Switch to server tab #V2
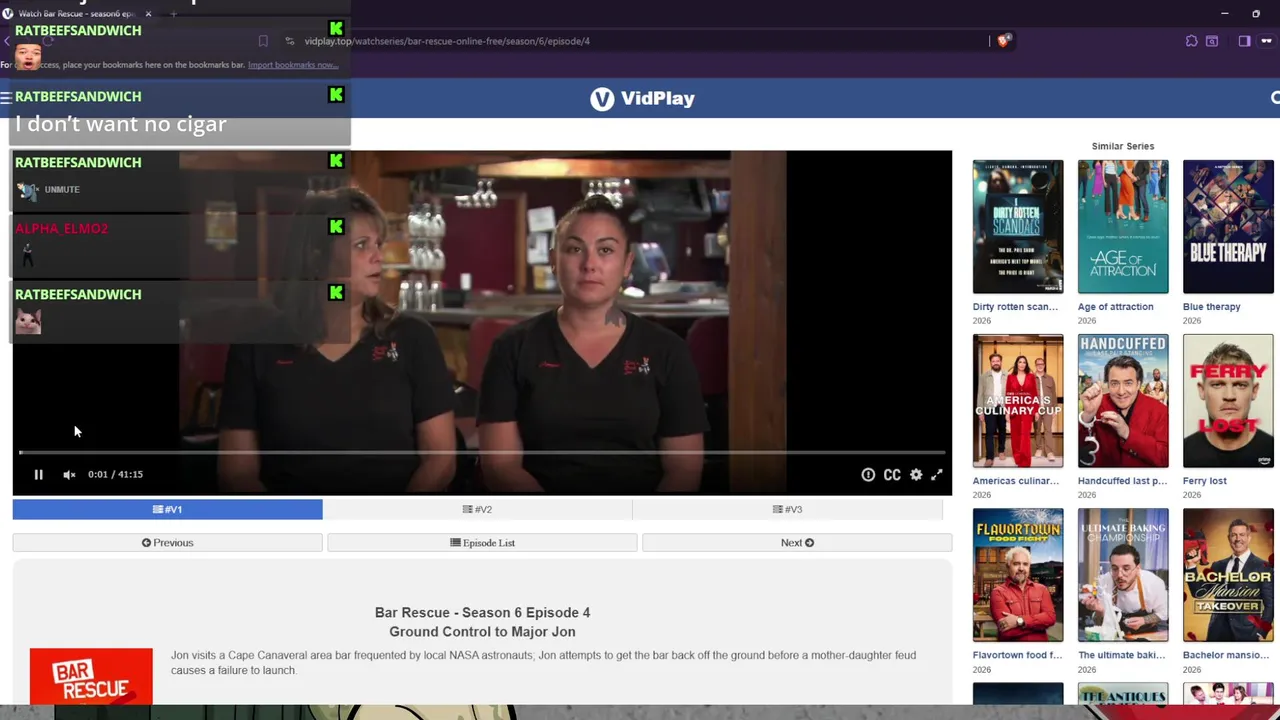The height and width of the screenshot is (720, 1280). (477, 510)
